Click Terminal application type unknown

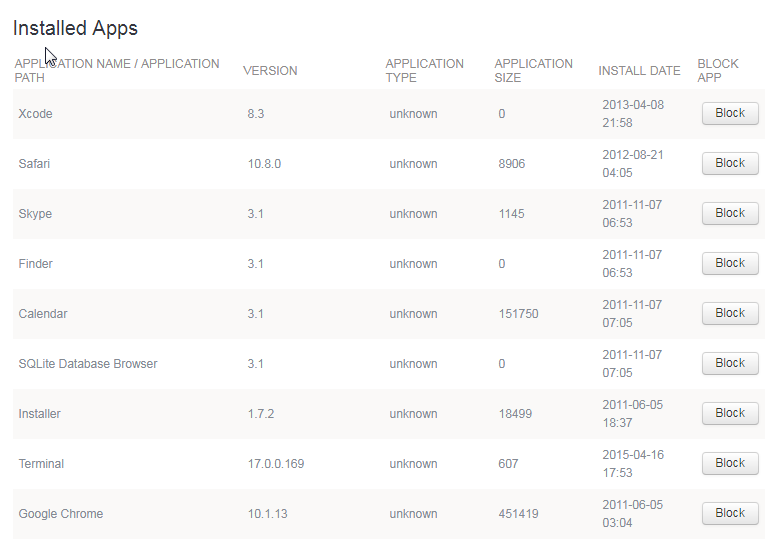[x=414, y=464]
